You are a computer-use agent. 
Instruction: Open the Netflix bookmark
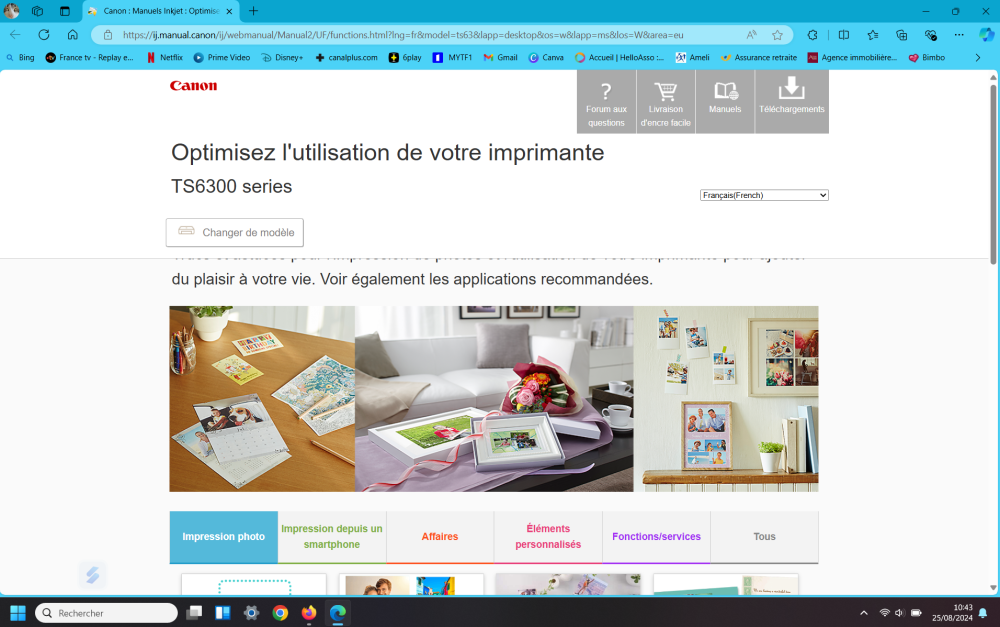165,58
